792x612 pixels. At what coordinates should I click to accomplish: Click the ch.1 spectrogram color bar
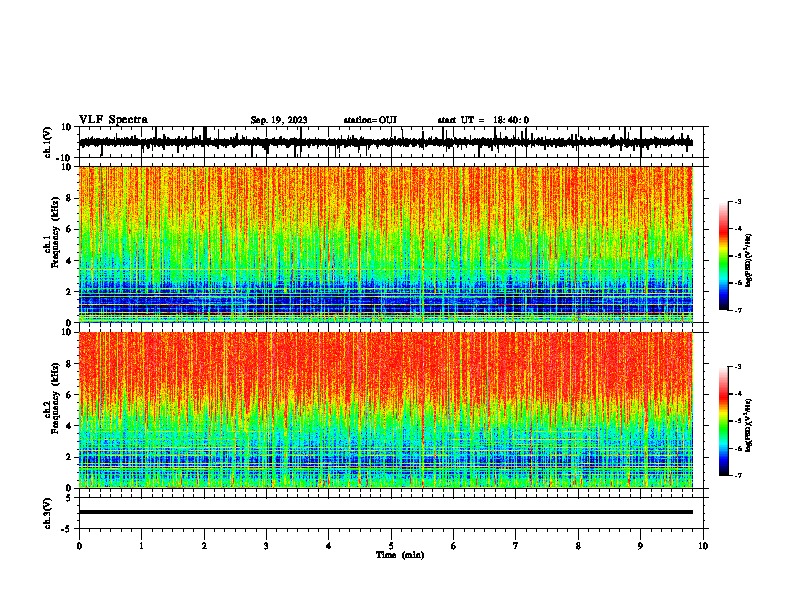pyautogui.click(x=724, y=256)
